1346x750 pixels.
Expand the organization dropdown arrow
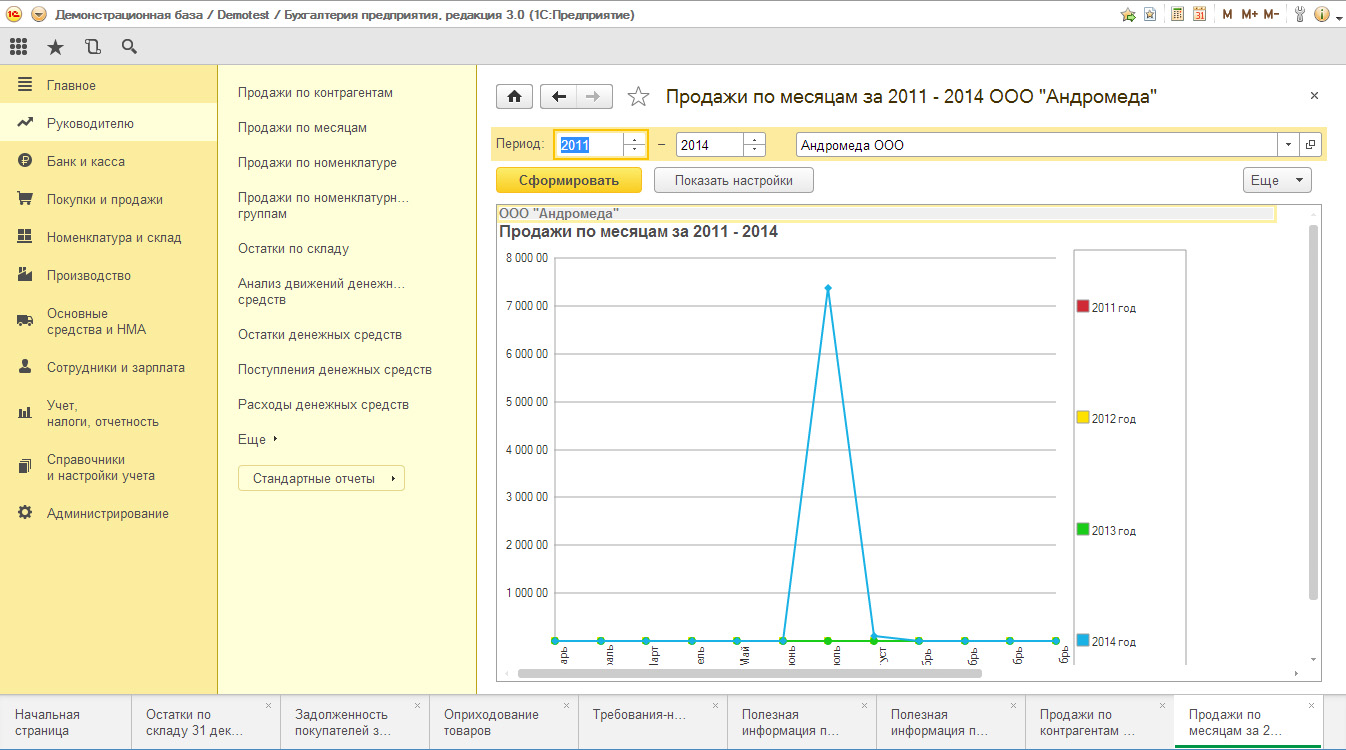pos(1287,145)
